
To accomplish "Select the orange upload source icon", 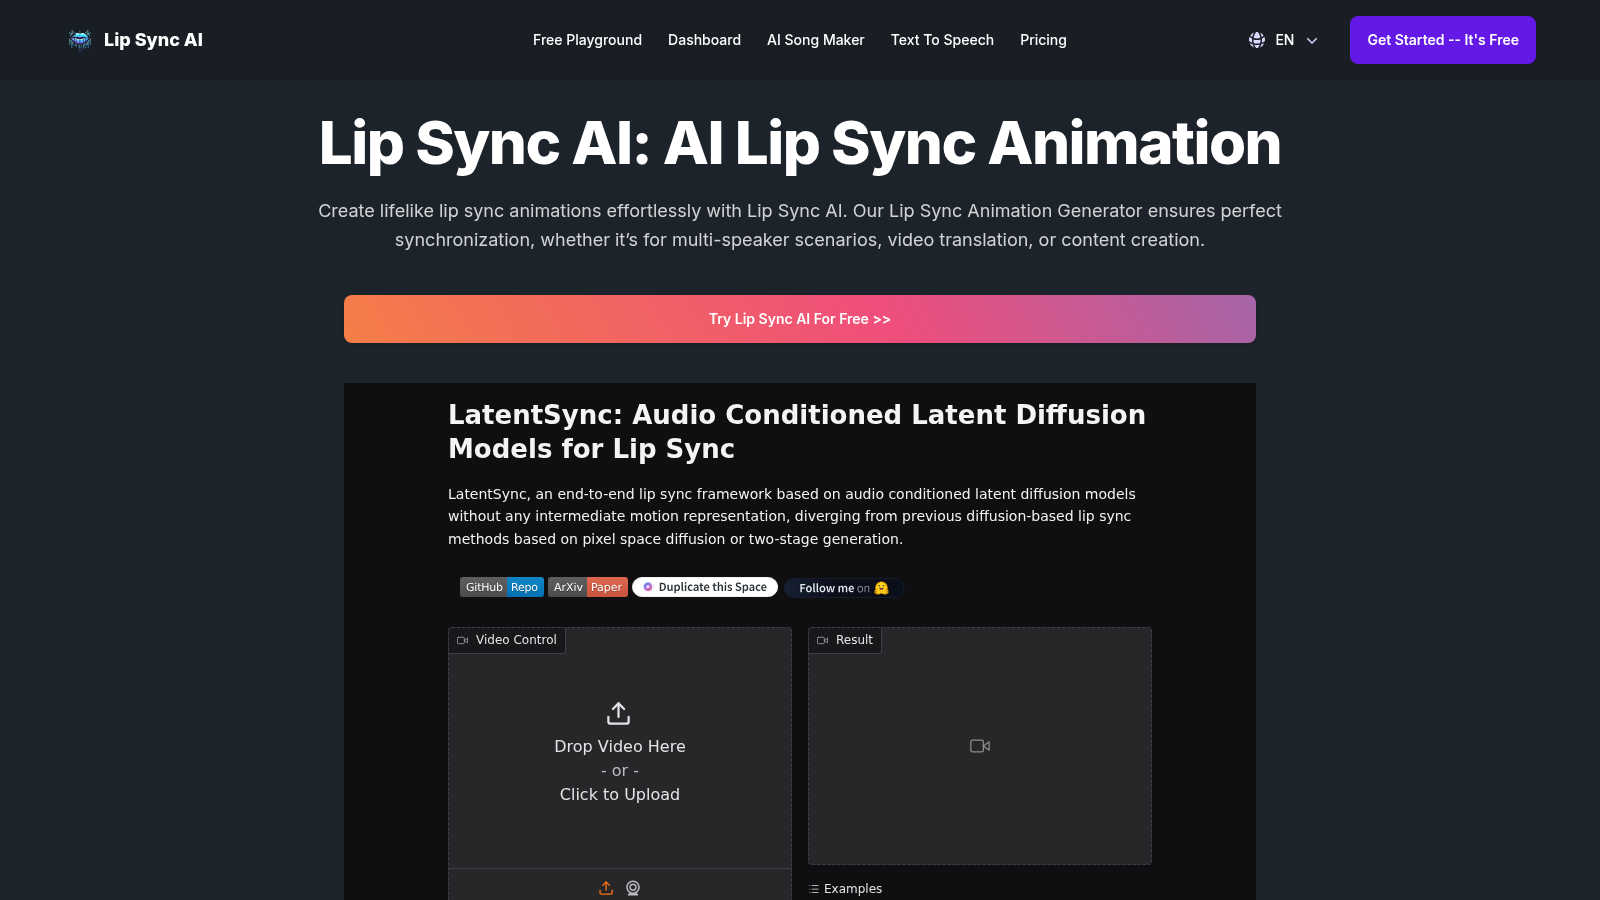I will tap(606, 888).
